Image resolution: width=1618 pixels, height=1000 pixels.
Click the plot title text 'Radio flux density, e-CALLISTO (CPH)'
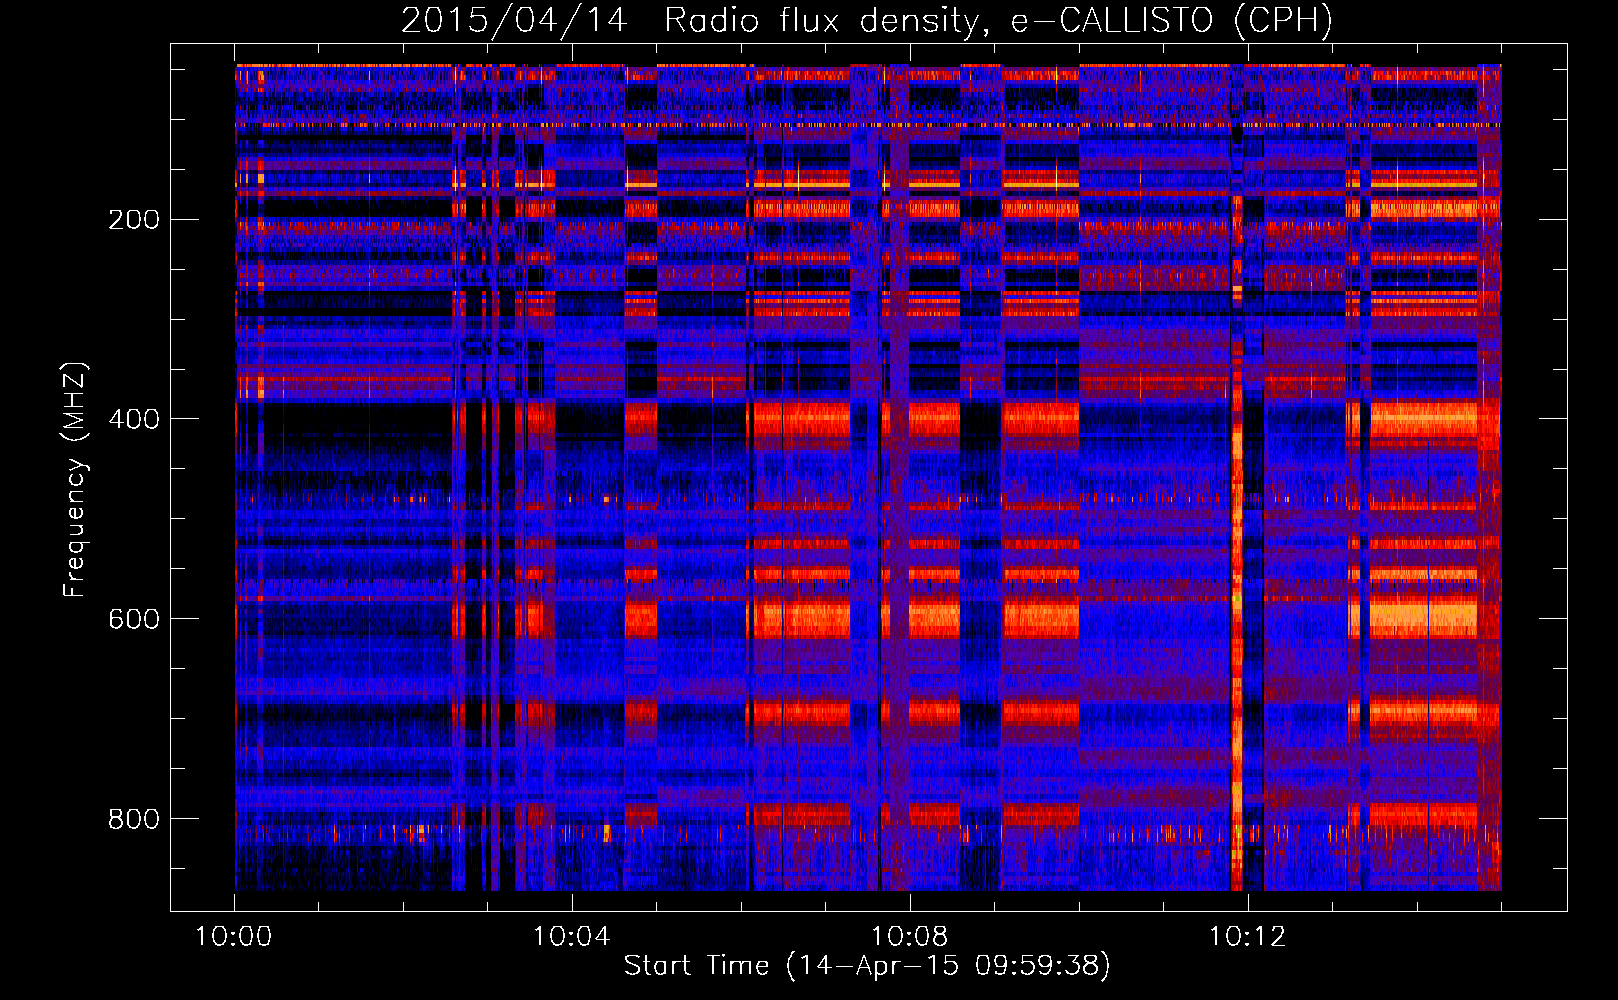998,21
